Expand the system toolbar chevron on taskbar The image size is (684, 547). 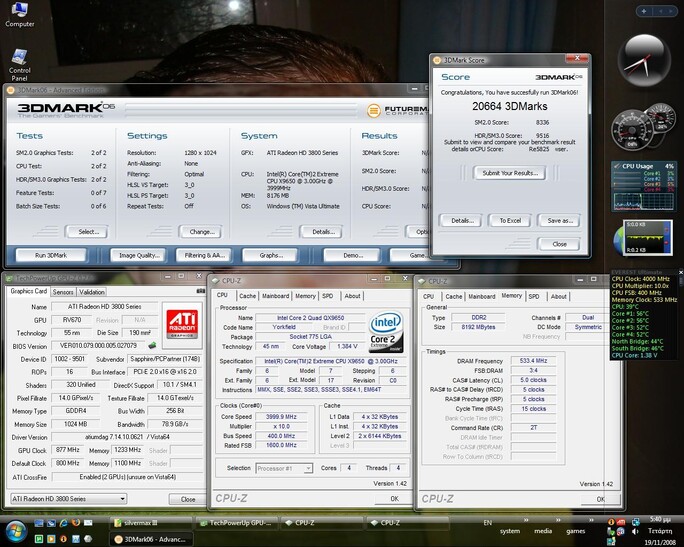pyautogui.click(x=526, y=520)
